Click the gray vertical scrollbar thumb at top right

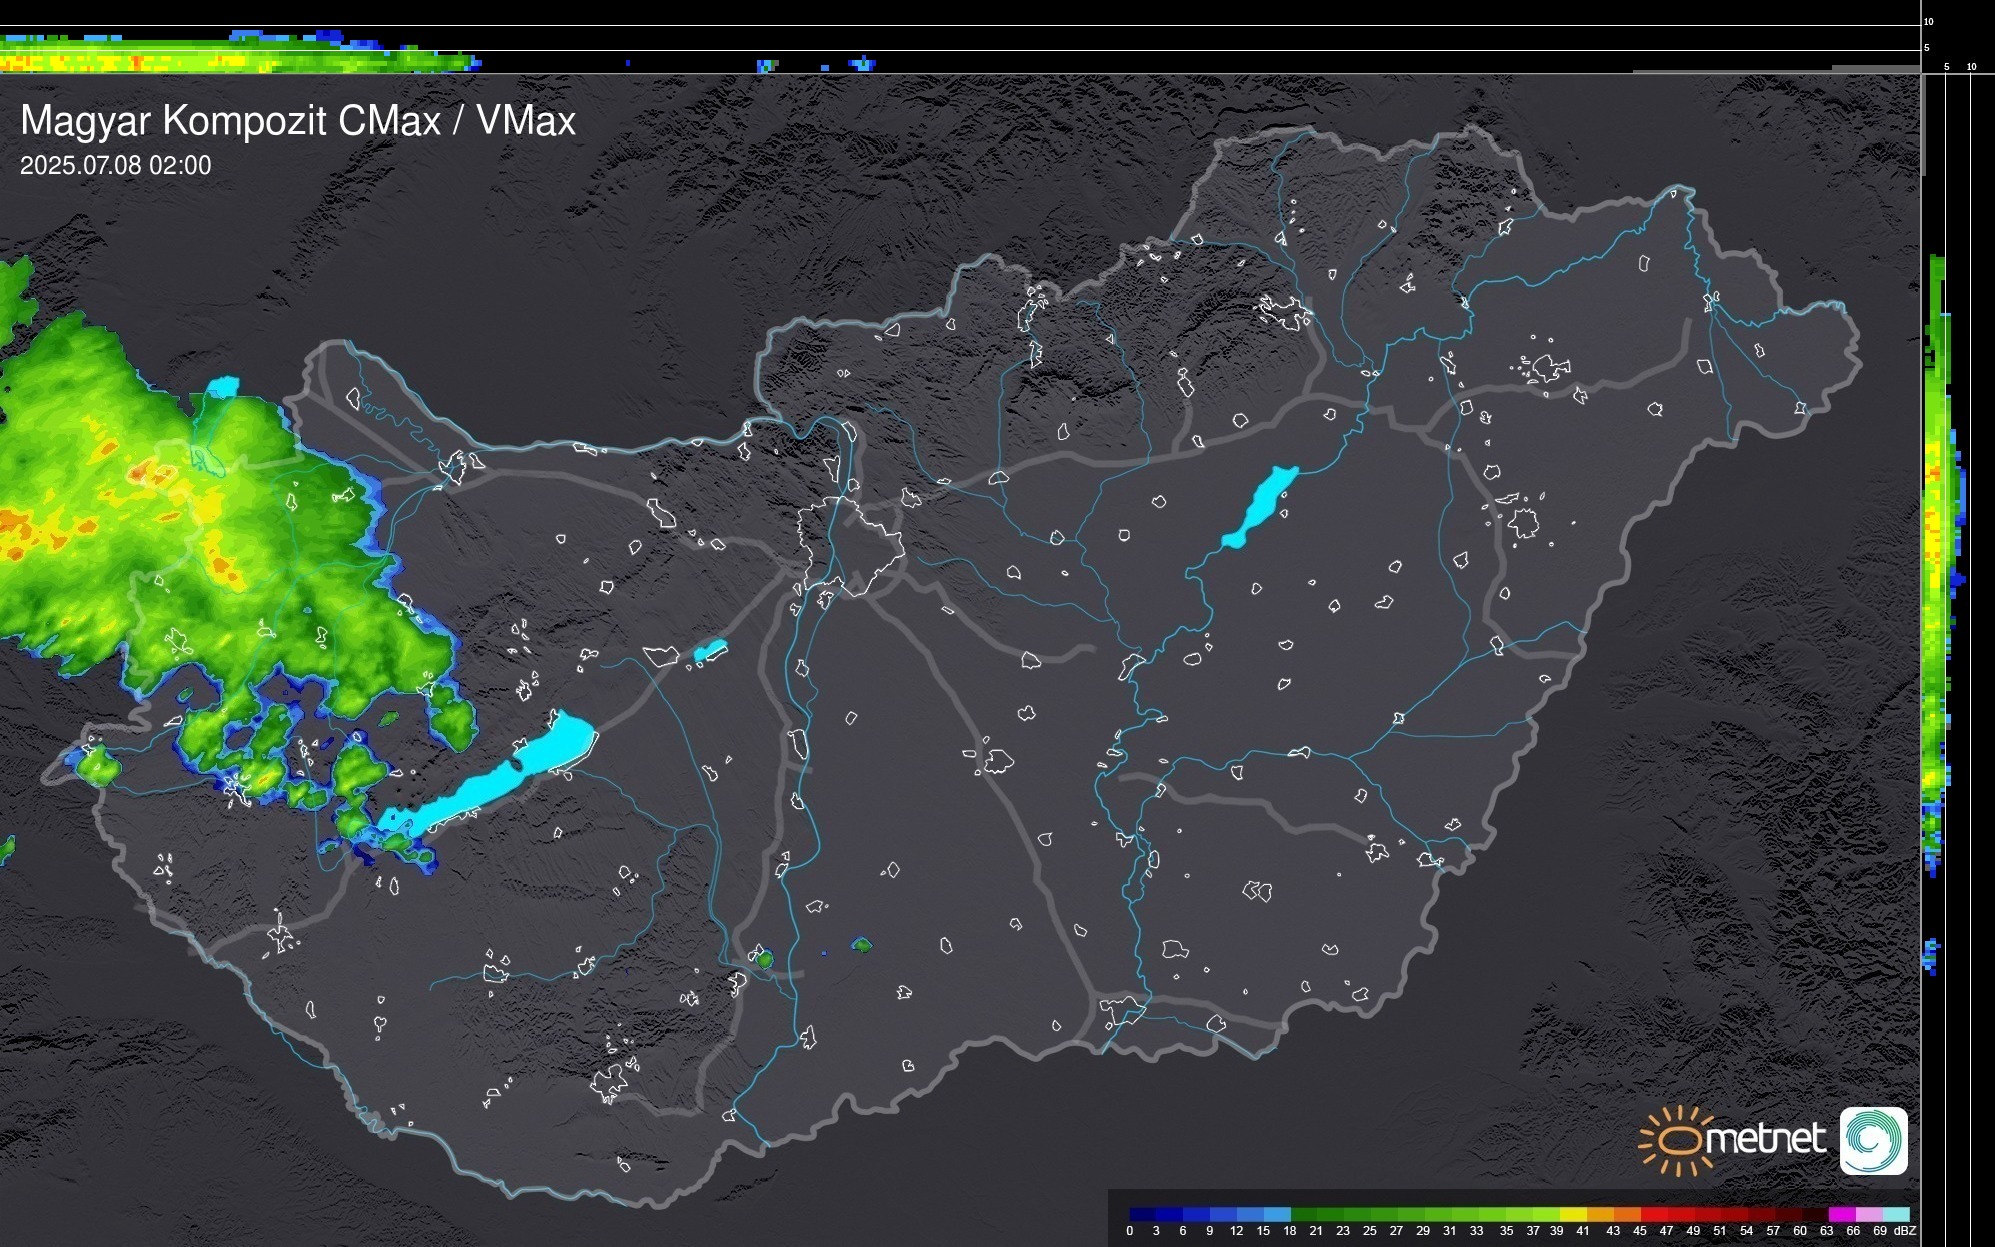coord(1922,125)
